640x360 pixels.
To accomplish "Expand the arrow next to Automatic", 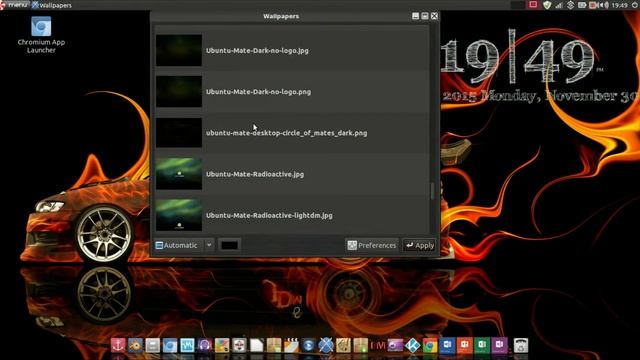I will click(209, 245).
